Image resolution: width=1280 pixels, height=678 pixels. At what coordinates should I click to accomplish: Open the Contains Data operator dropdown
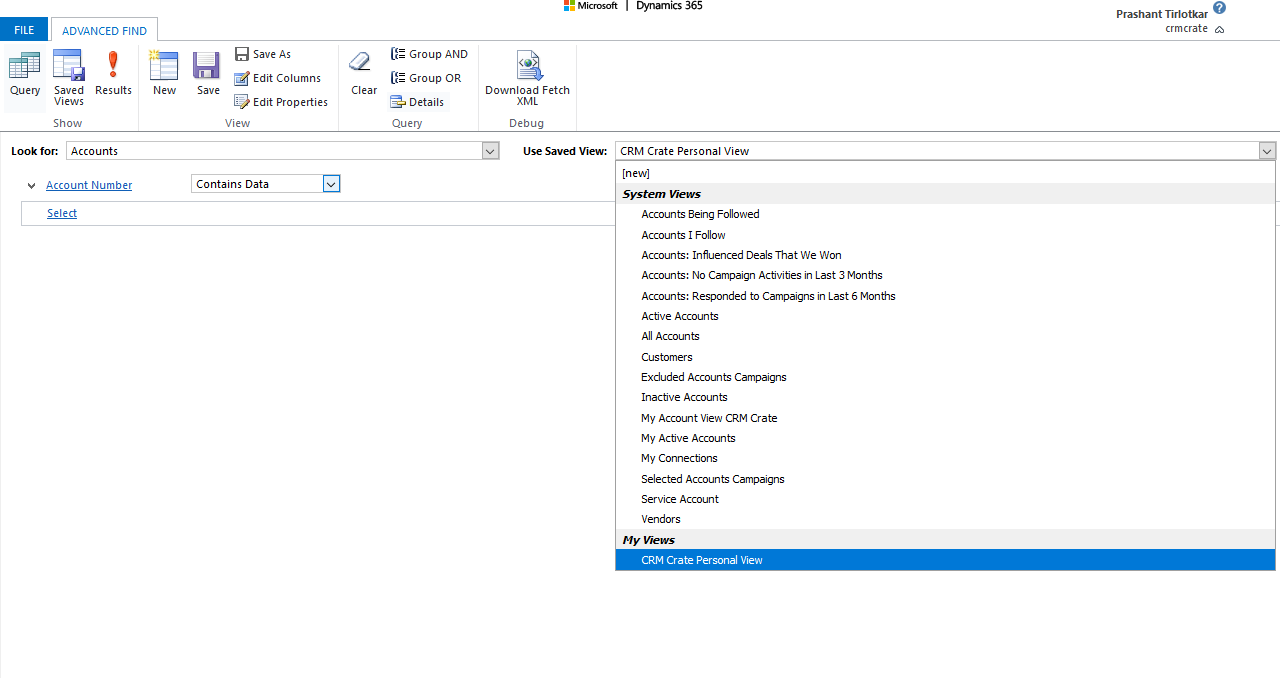[331, 183]
